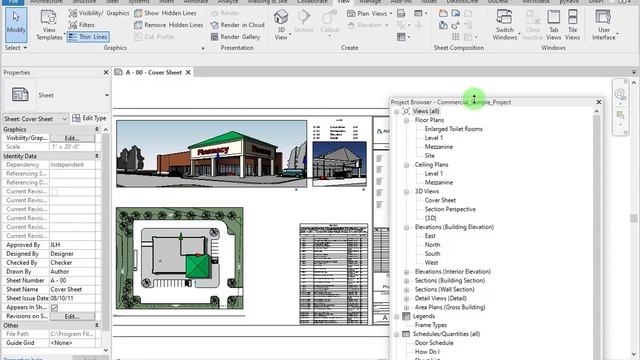This screenshot has width=640, height=360.
Task: Open Visibility/Graphics settings
Action: (98, 13)
